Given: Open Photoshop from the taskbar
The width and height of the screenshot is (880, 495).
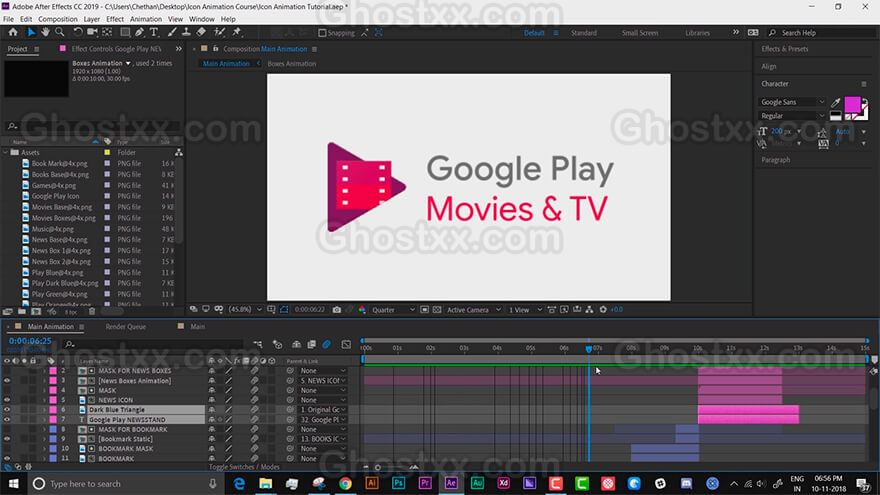Looking at the screenshot, I should (398, 483).
